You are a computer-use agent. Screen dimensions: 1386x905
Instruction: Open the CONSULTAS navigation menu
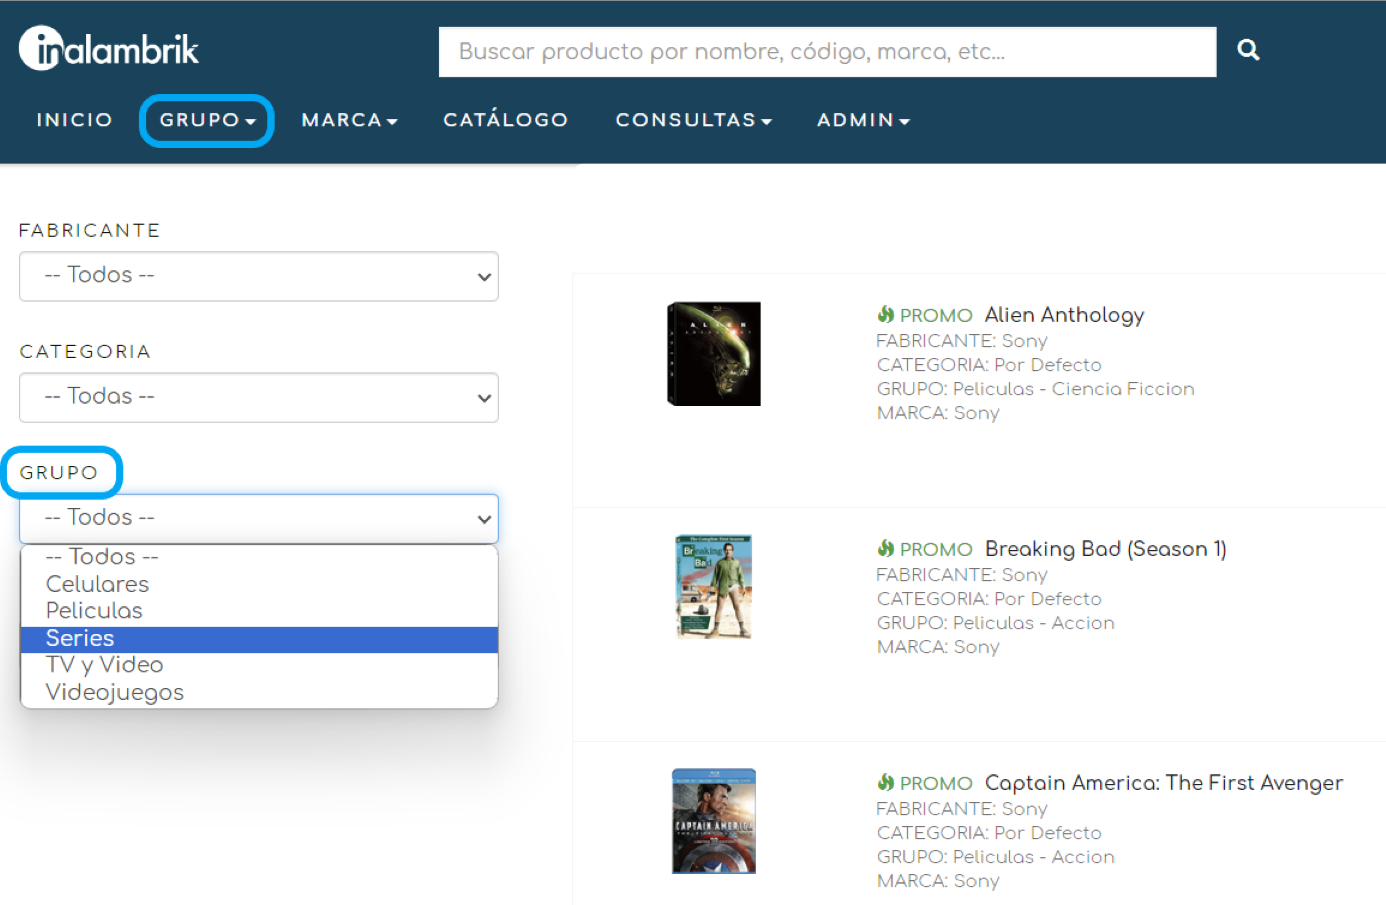pyautogui.click(x=694, y=120)
